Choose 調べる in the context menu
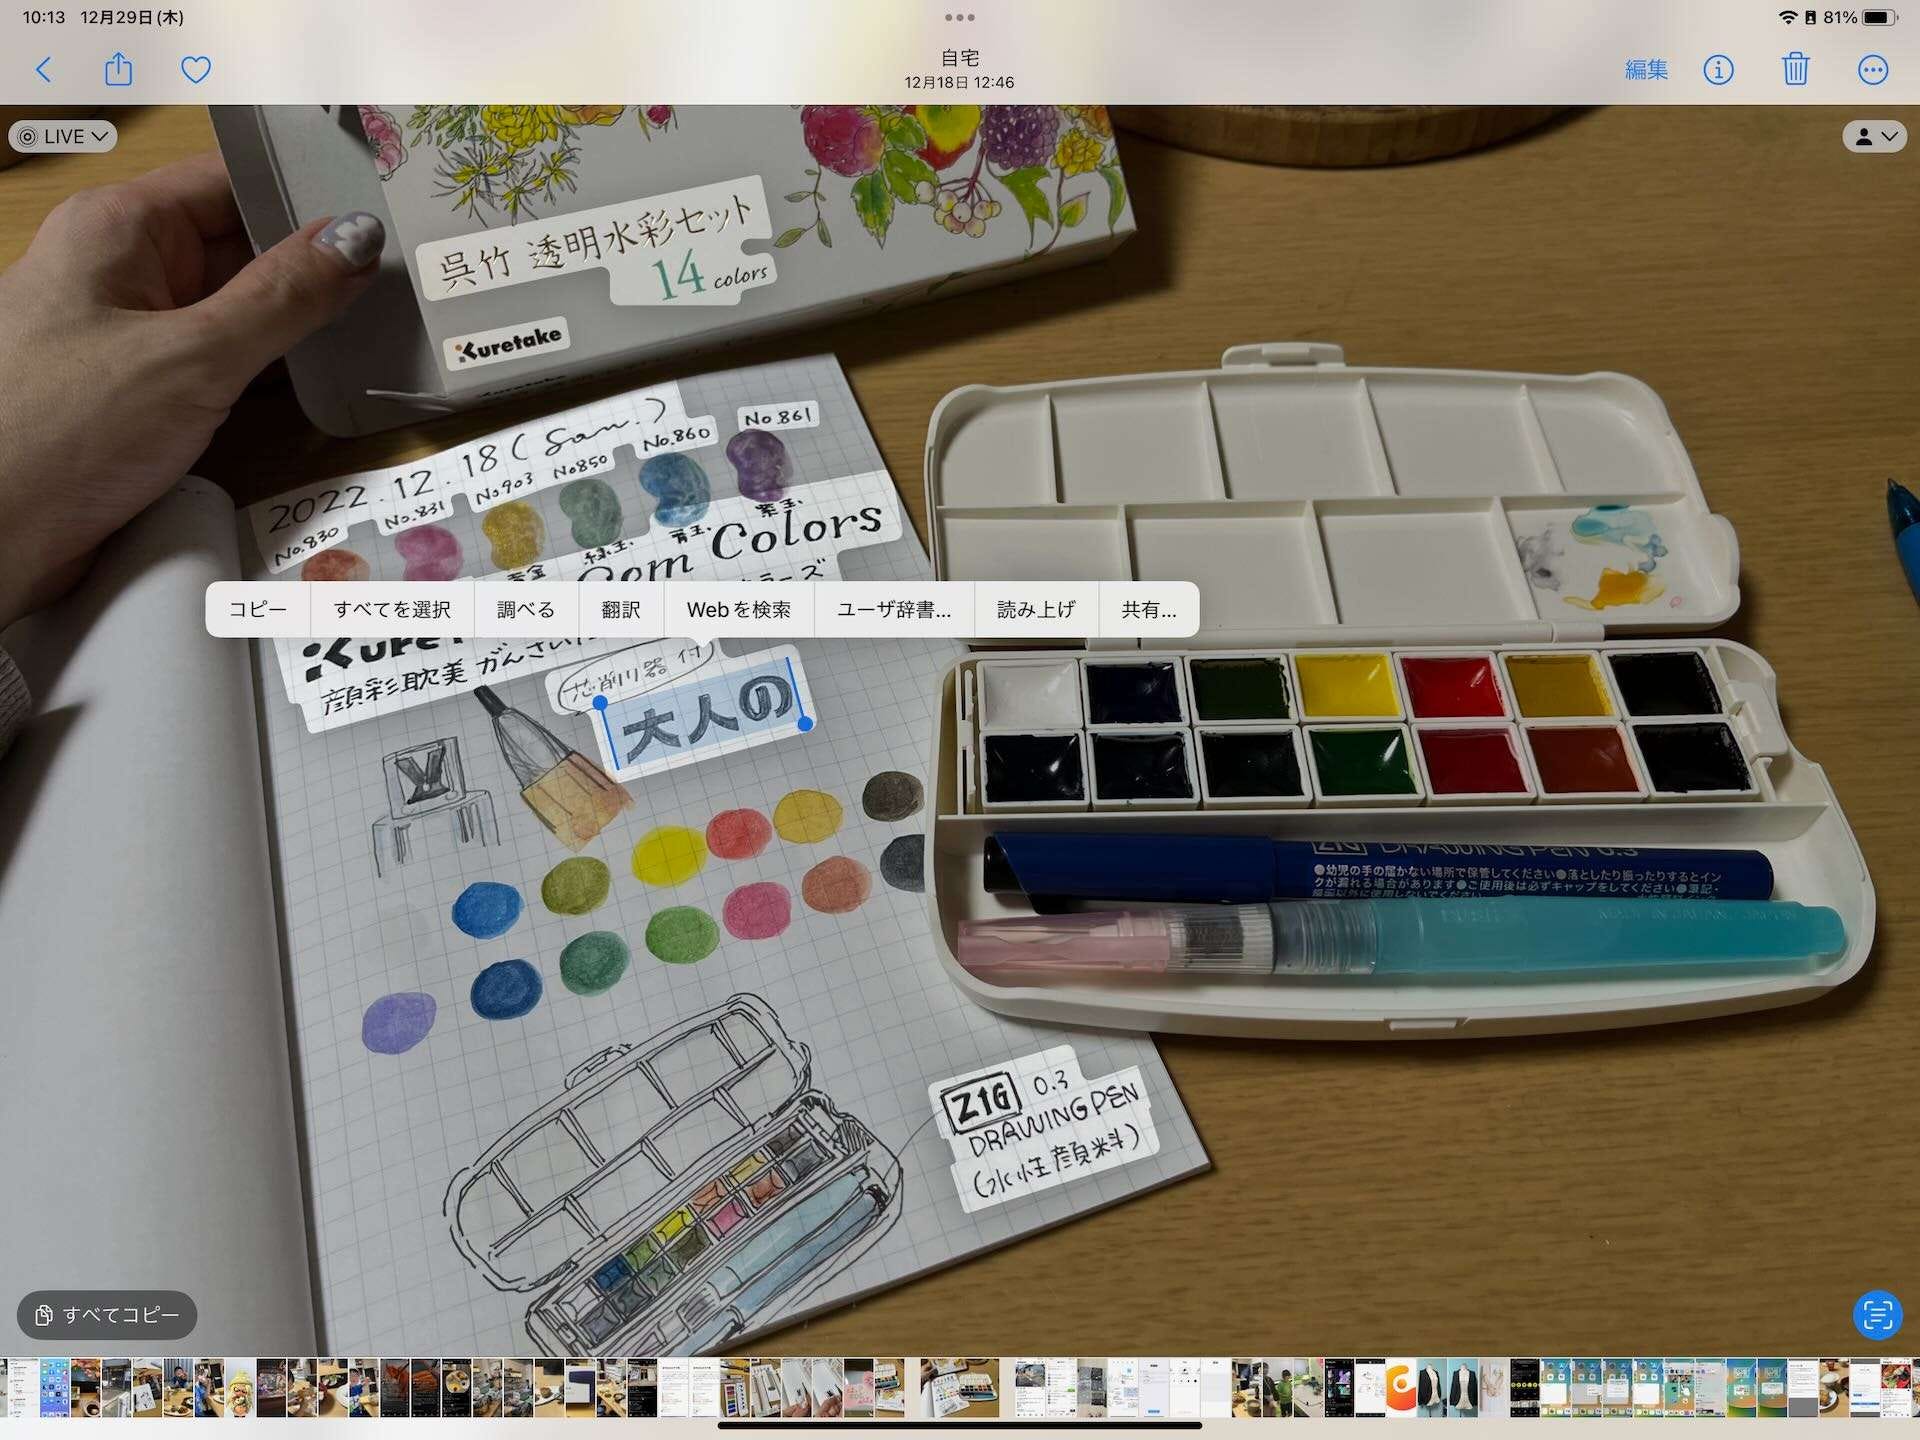This screenshot has height=1440, width=1920. (526, 609)
